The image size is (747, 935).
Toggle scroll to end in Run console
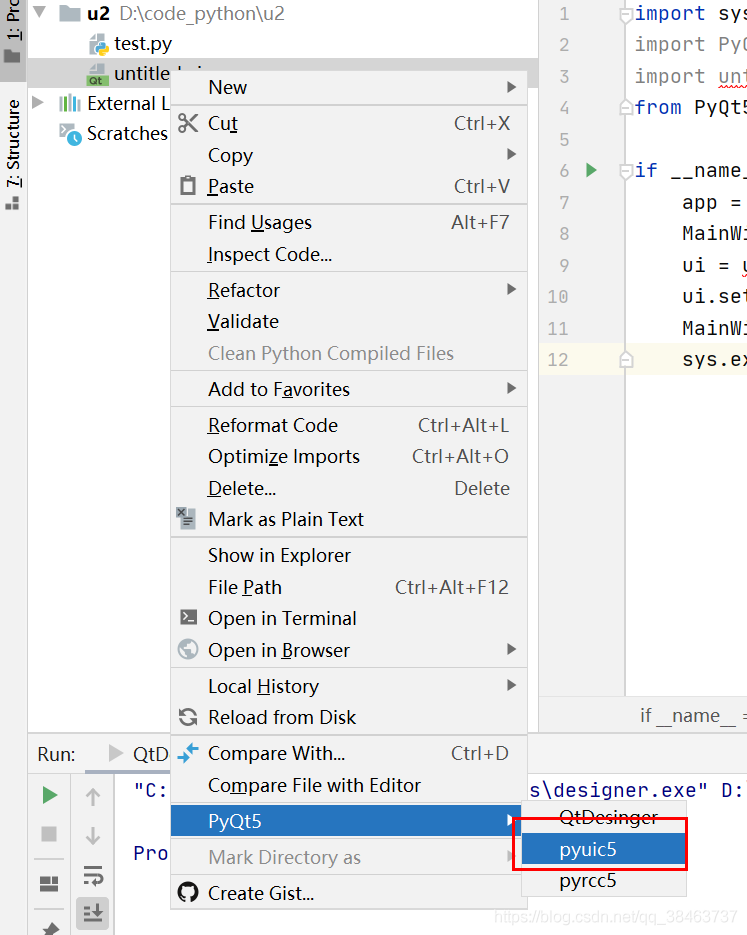[x=93, y=912]
